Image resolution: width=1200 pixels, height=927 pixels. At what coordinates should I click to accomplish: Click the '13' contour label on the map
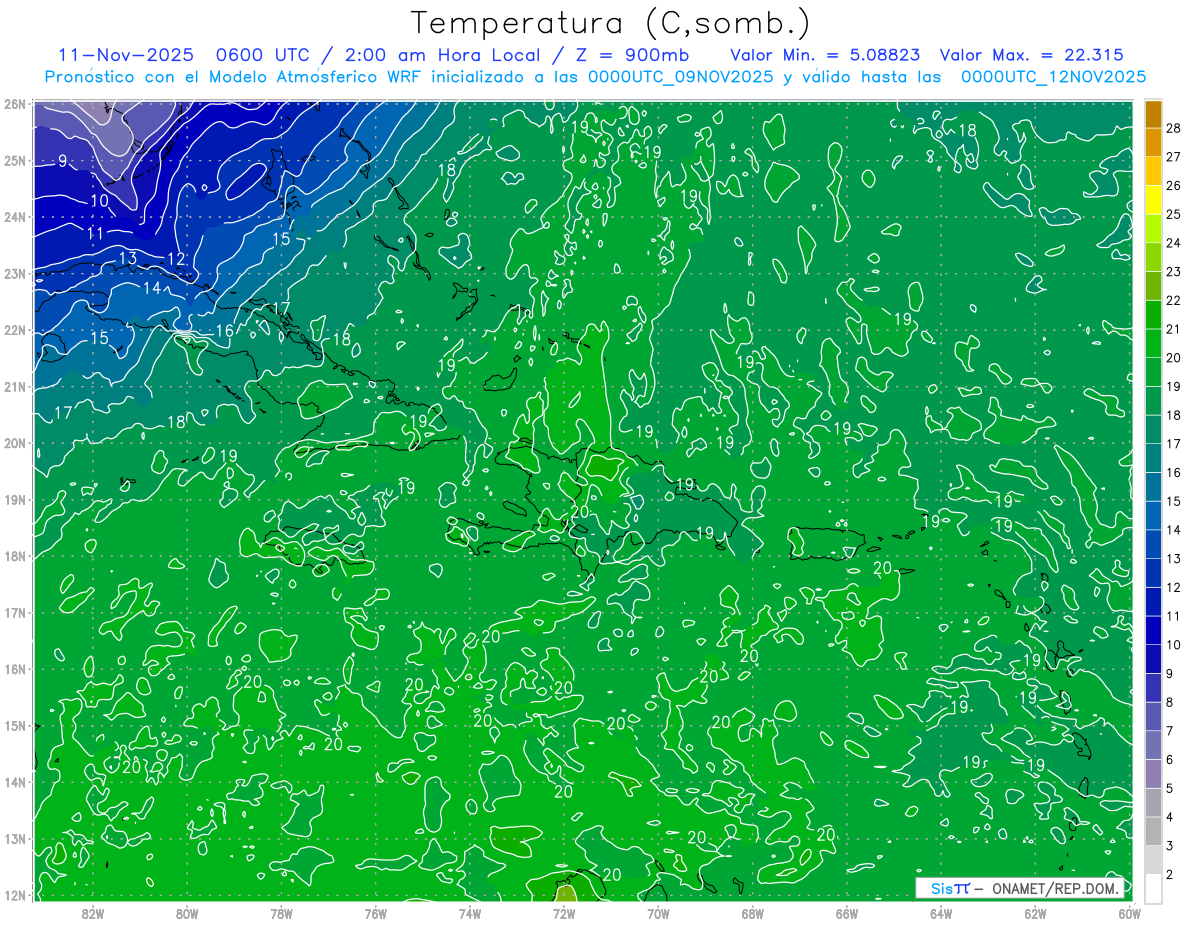[x=127, y=259]
